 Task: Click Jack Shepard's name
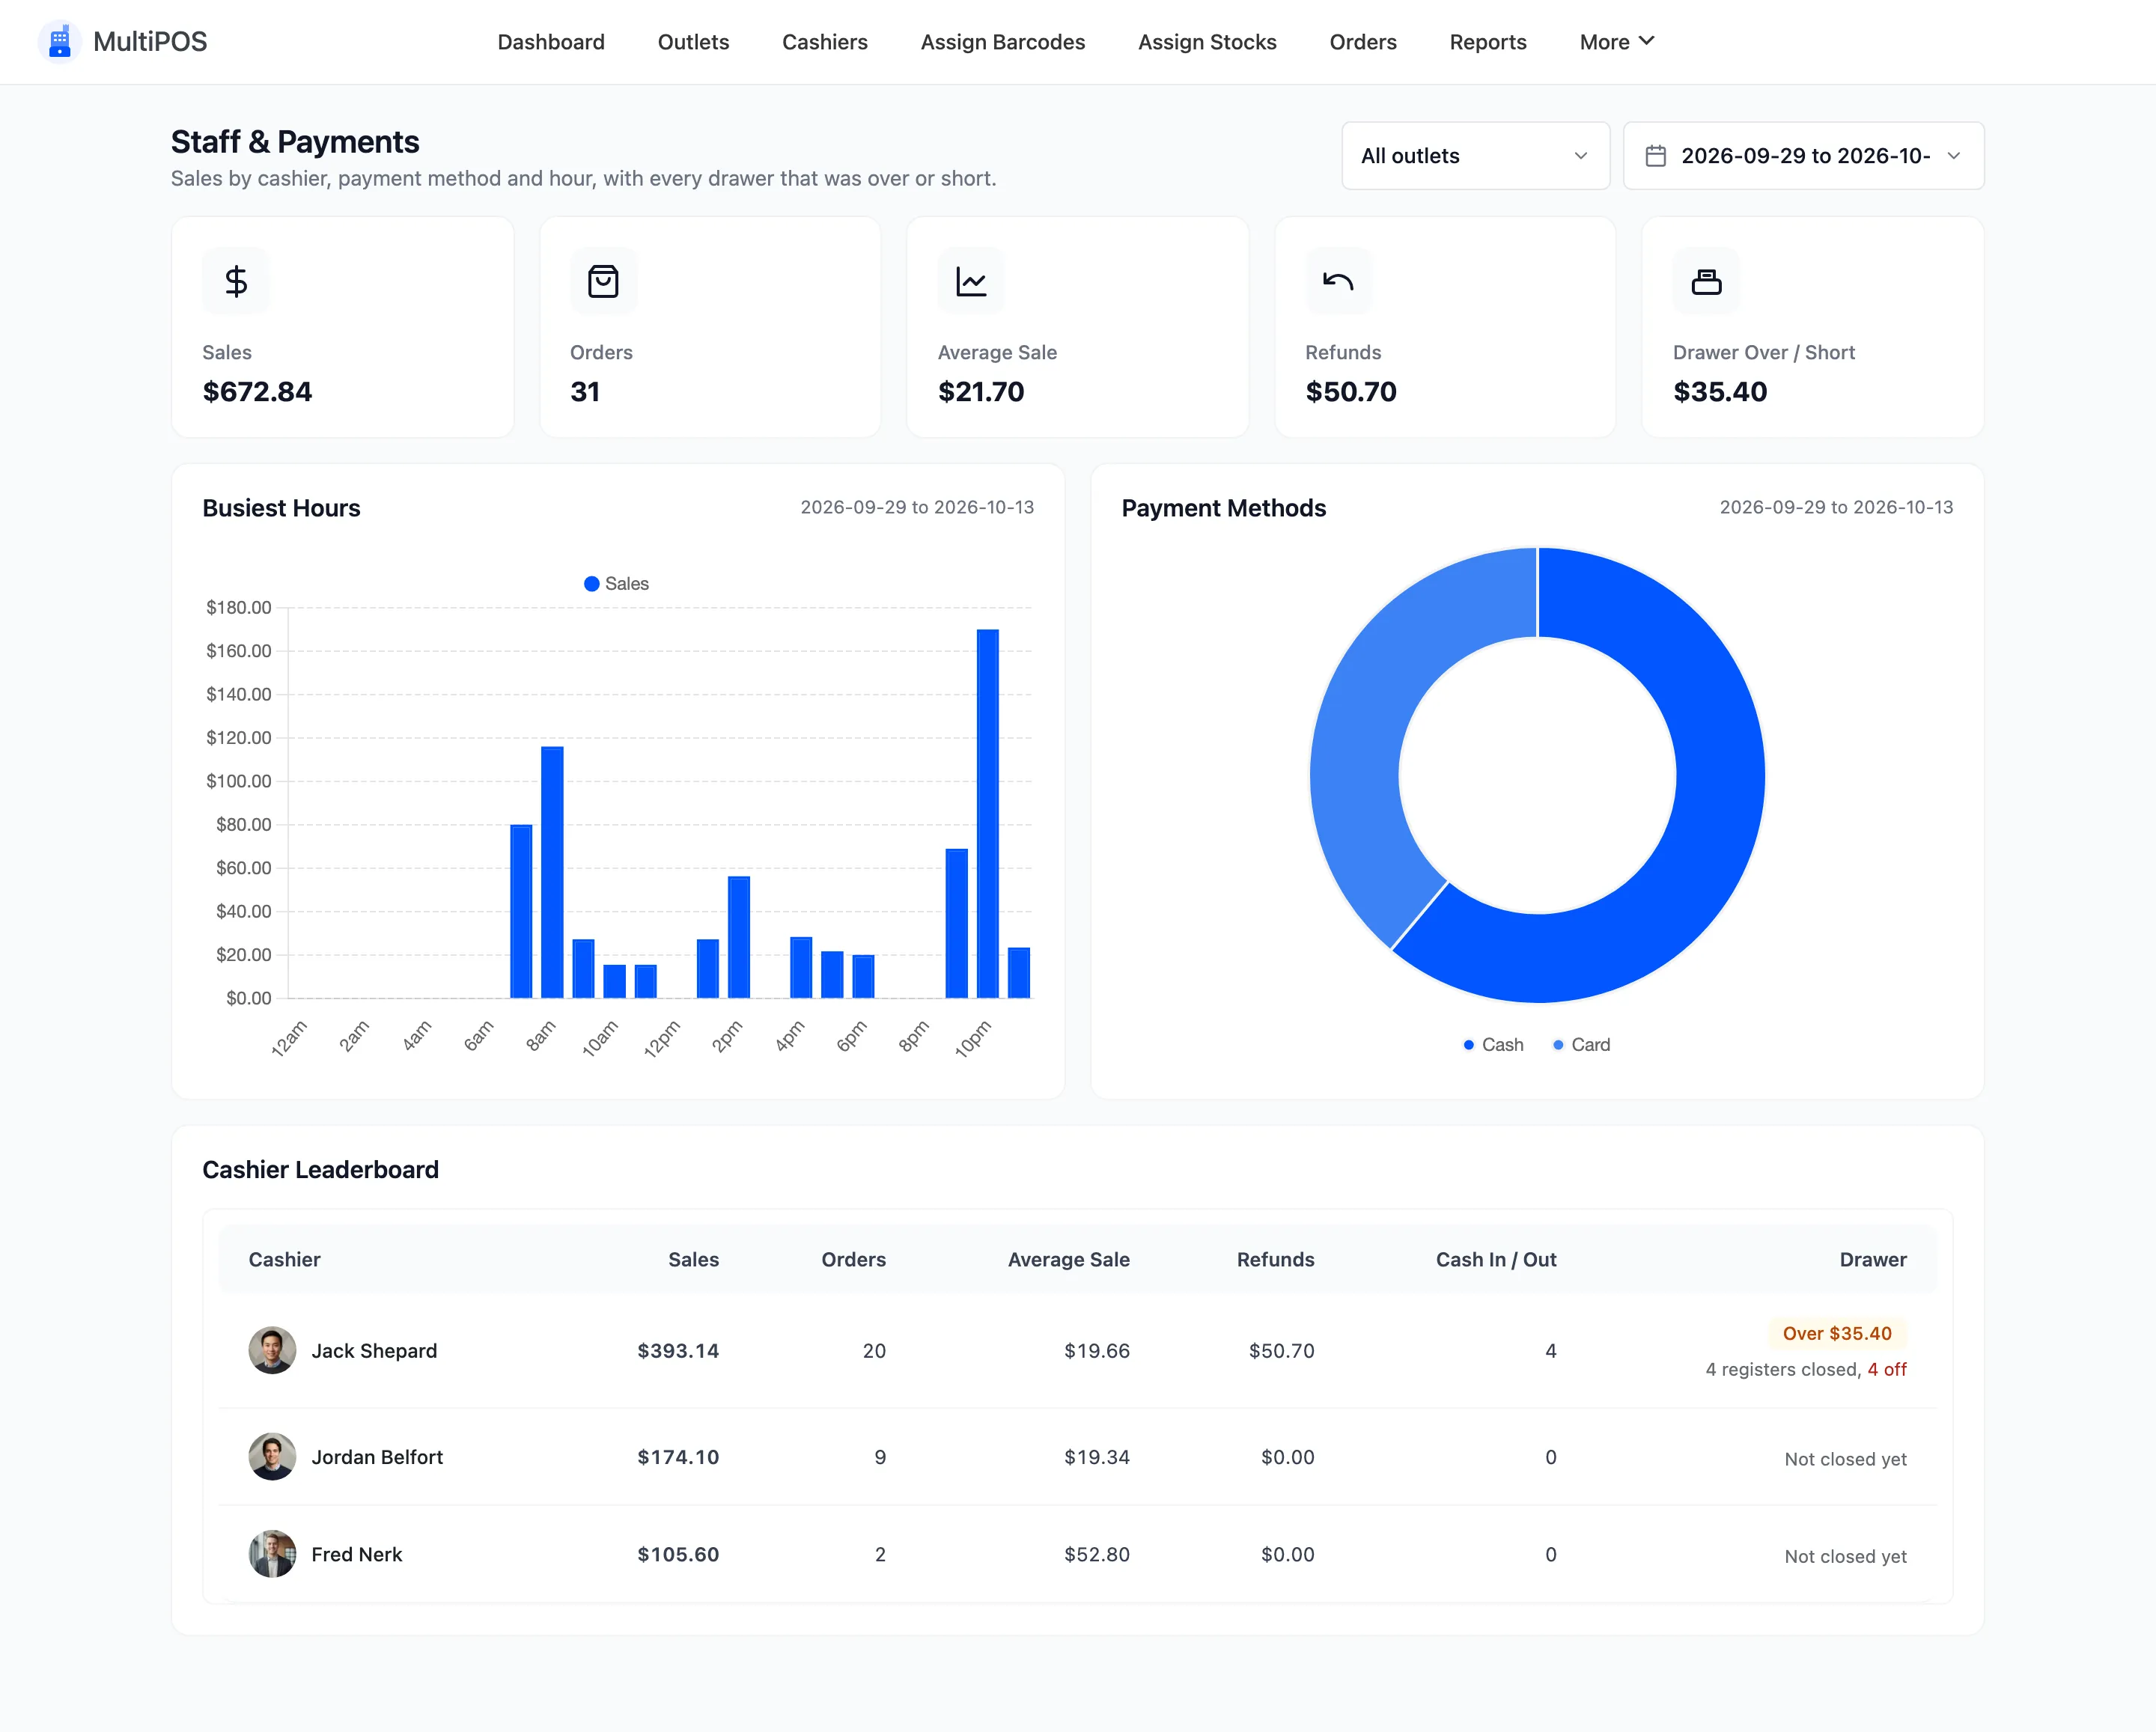click(x=374, y=1350)
